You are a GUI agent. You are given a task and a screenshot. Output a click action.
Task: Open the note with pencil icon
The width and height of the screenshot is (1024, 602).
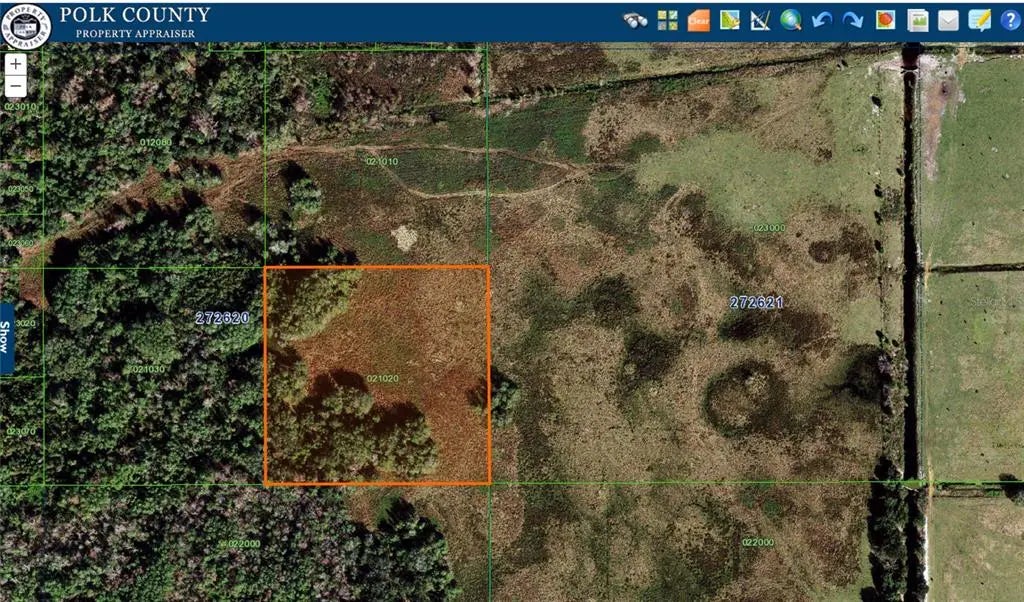pos(979,20)
